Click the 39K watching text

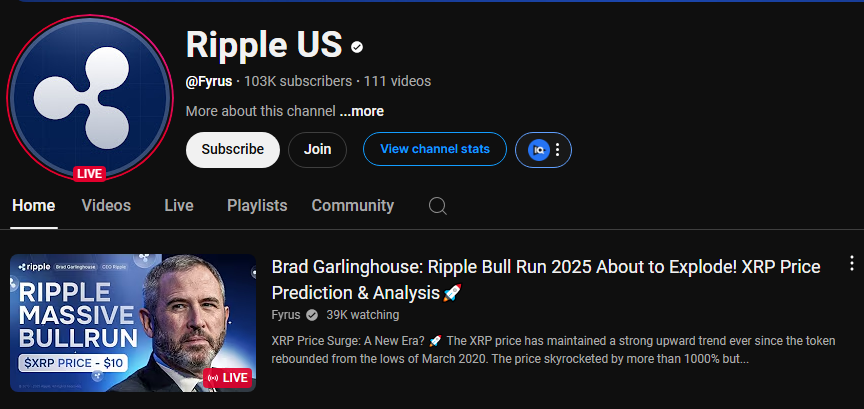pos(363,315)
